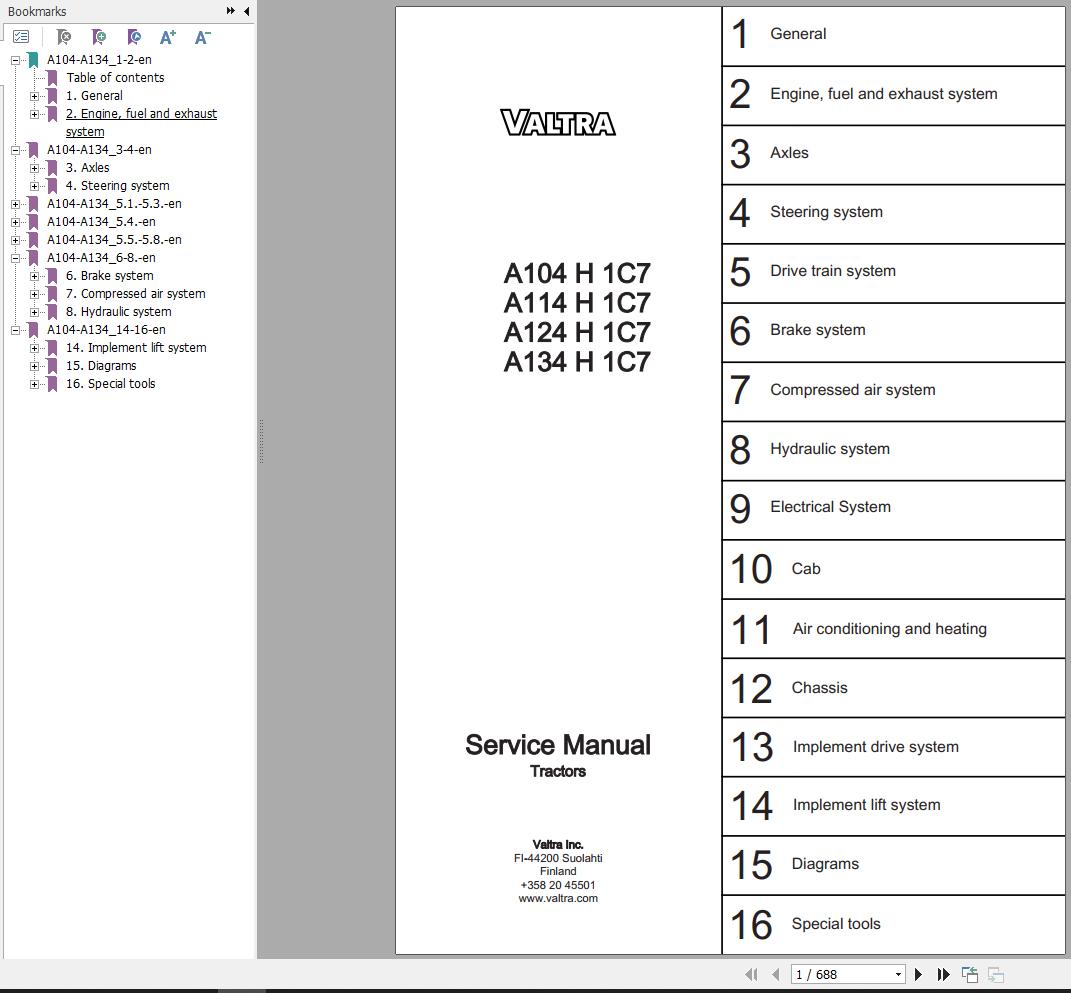Open the page number dropdown arrow
1071x993 pixels.
click(x=899, y=975)
